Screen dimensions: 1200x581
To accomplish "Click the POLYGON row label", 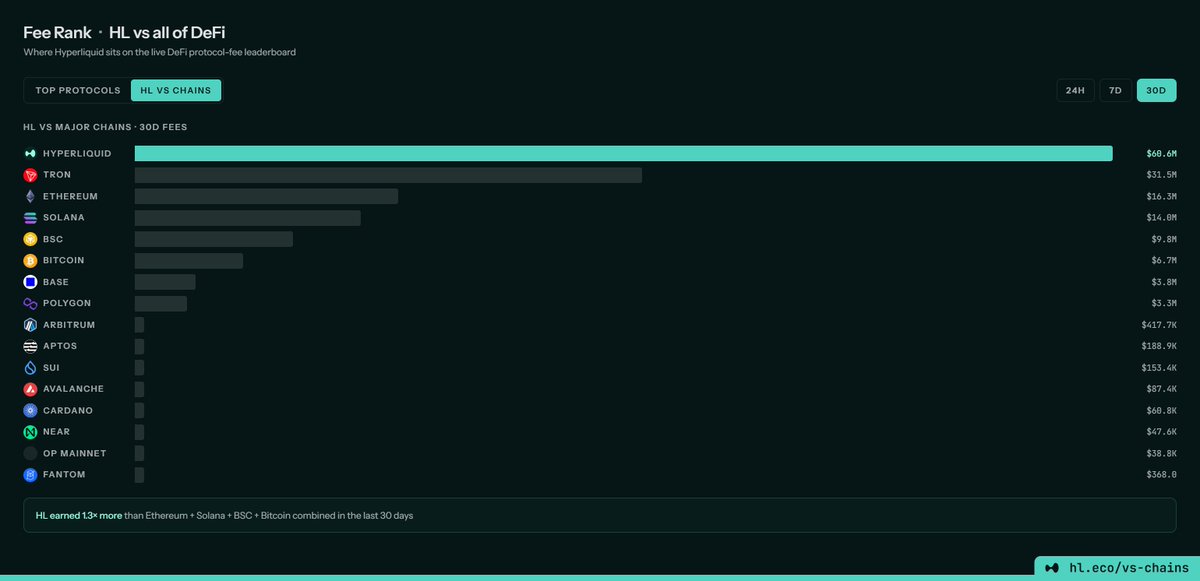I will point(67,303).
